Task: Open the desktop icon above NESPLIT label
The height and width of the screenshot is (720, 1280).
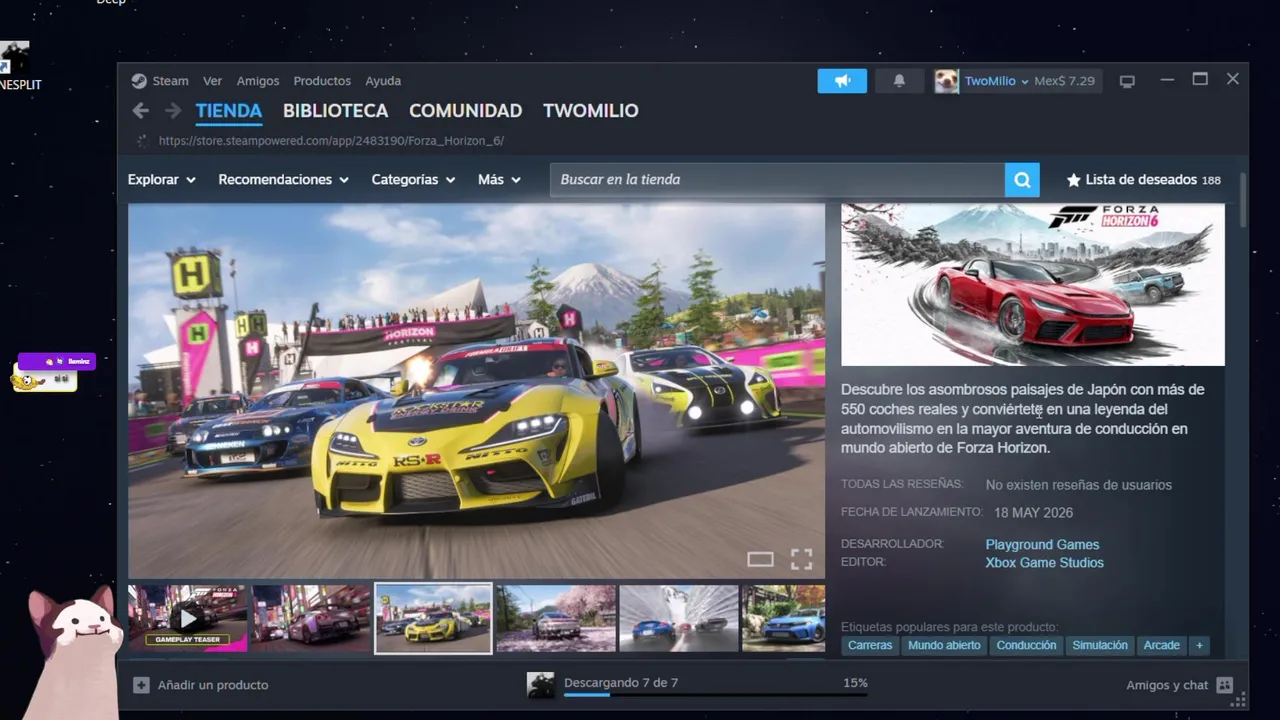Action: point(14,58)
